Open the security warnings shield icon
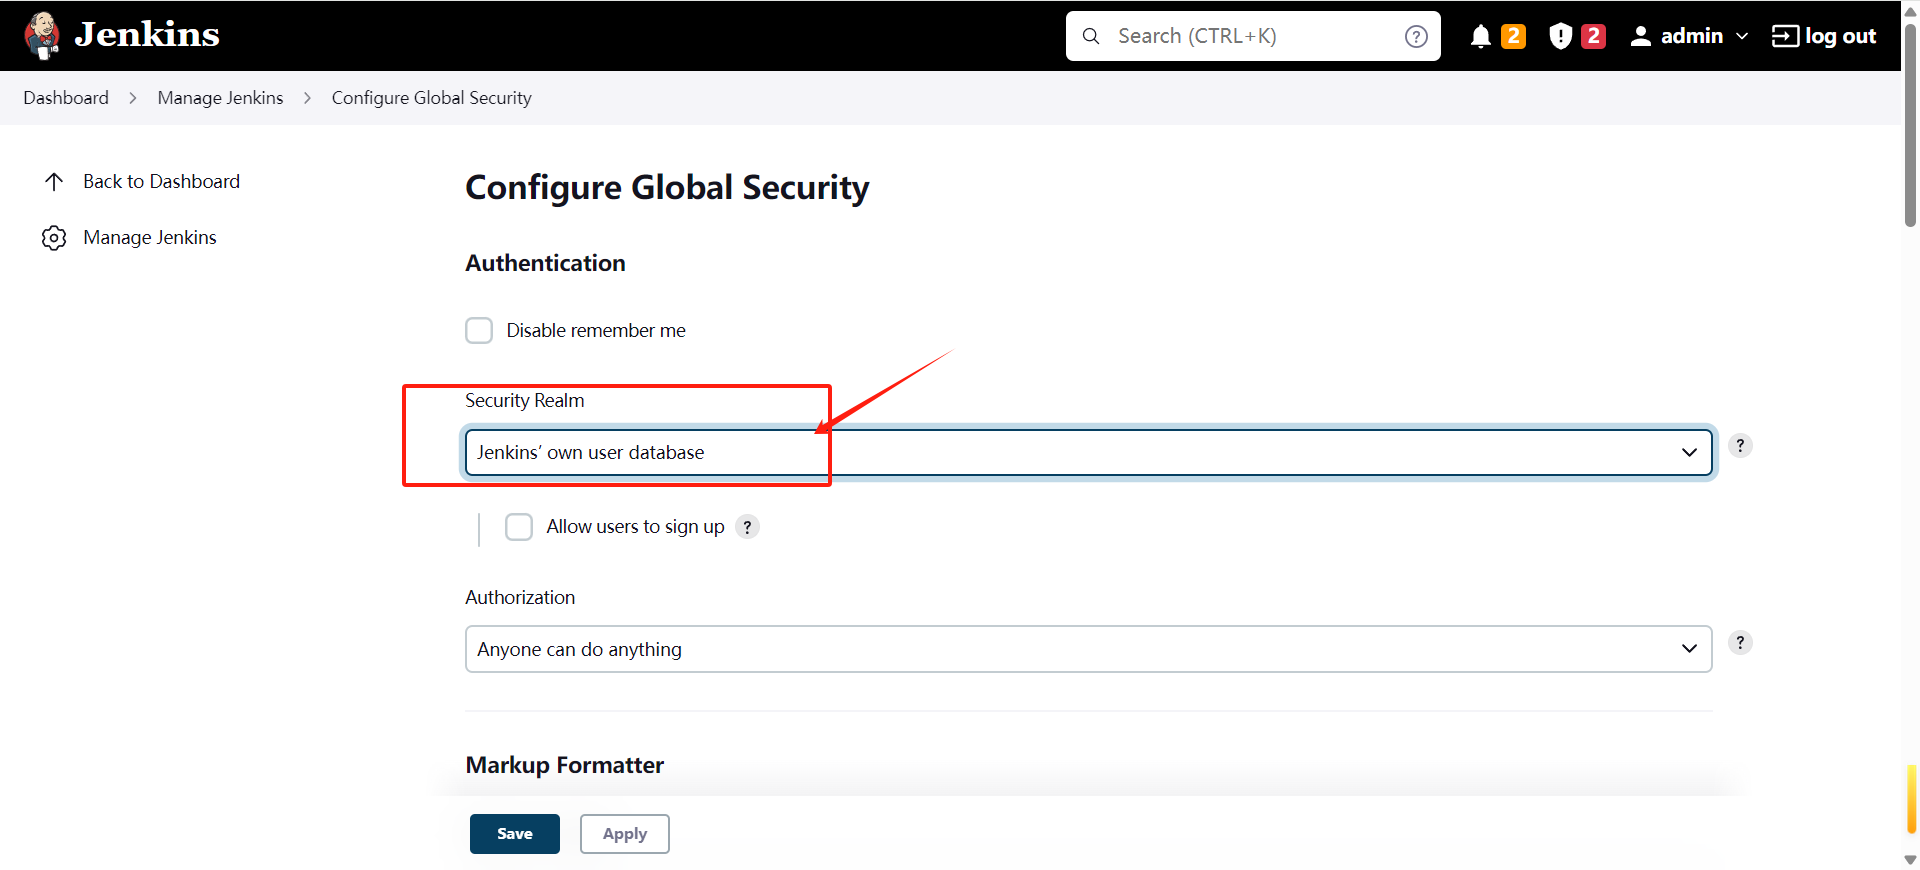1920x870 pixels. click(1560, 37)
